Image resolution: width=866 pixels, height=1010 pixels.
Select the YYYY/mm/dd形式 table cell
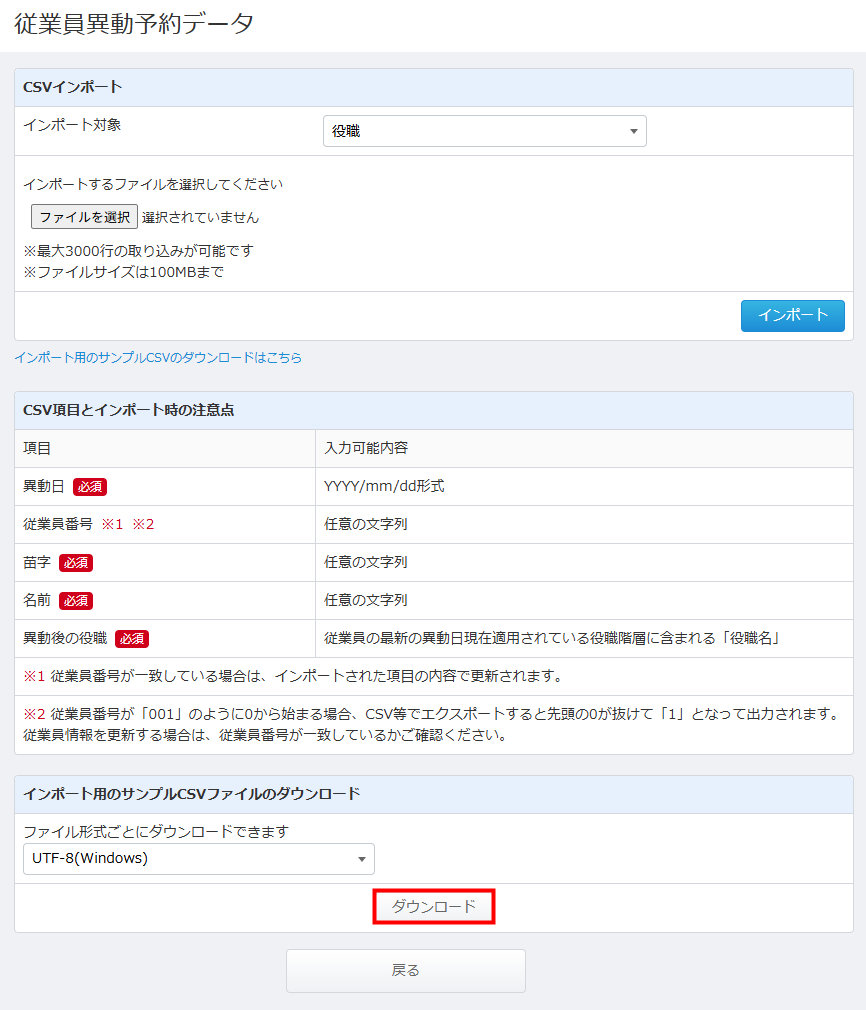click(384, 487)
